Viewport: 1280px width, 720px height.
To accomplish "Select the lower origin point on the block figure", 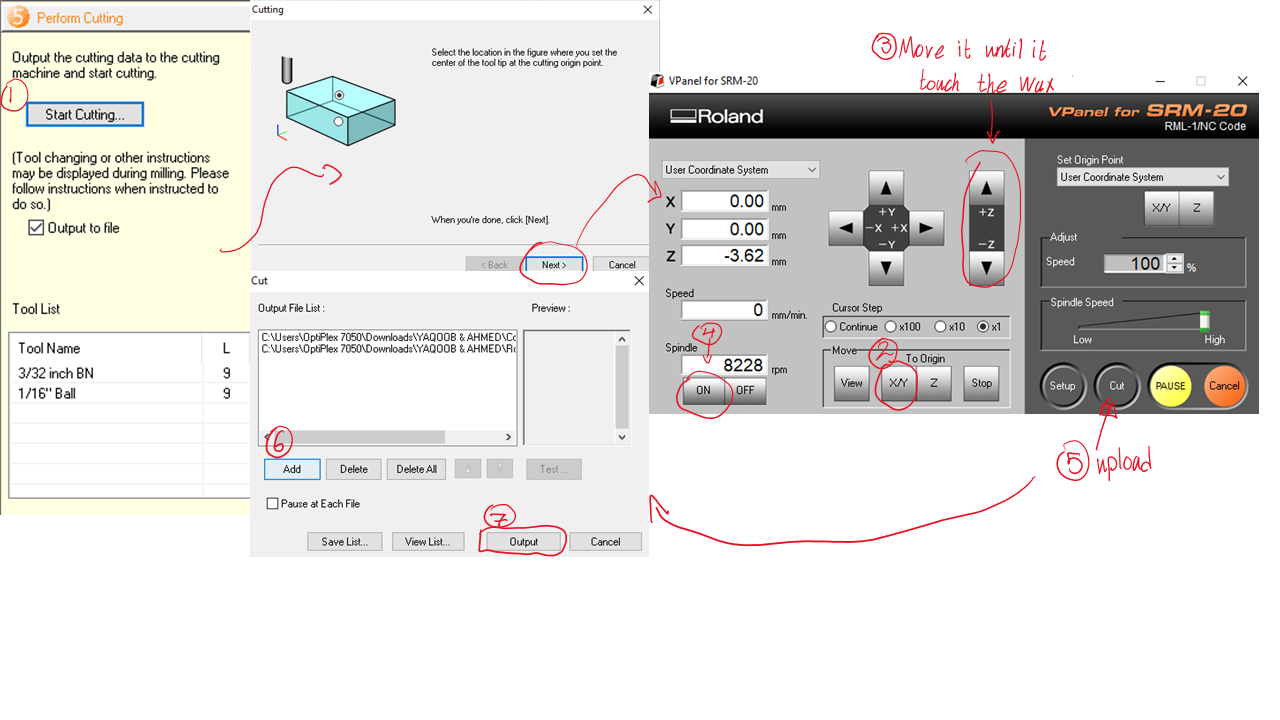I will pyautogui.click(x=339, y=121).
